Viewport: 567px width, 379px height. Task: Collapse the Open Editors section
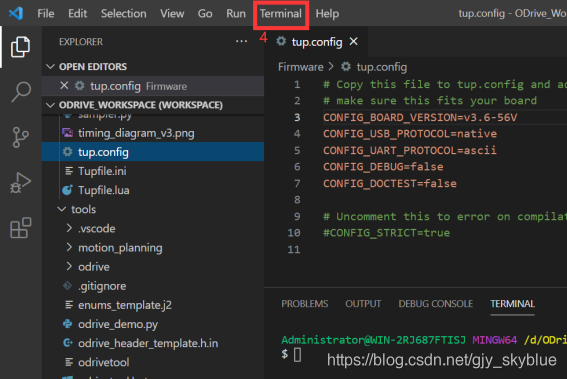pos(51,67)
